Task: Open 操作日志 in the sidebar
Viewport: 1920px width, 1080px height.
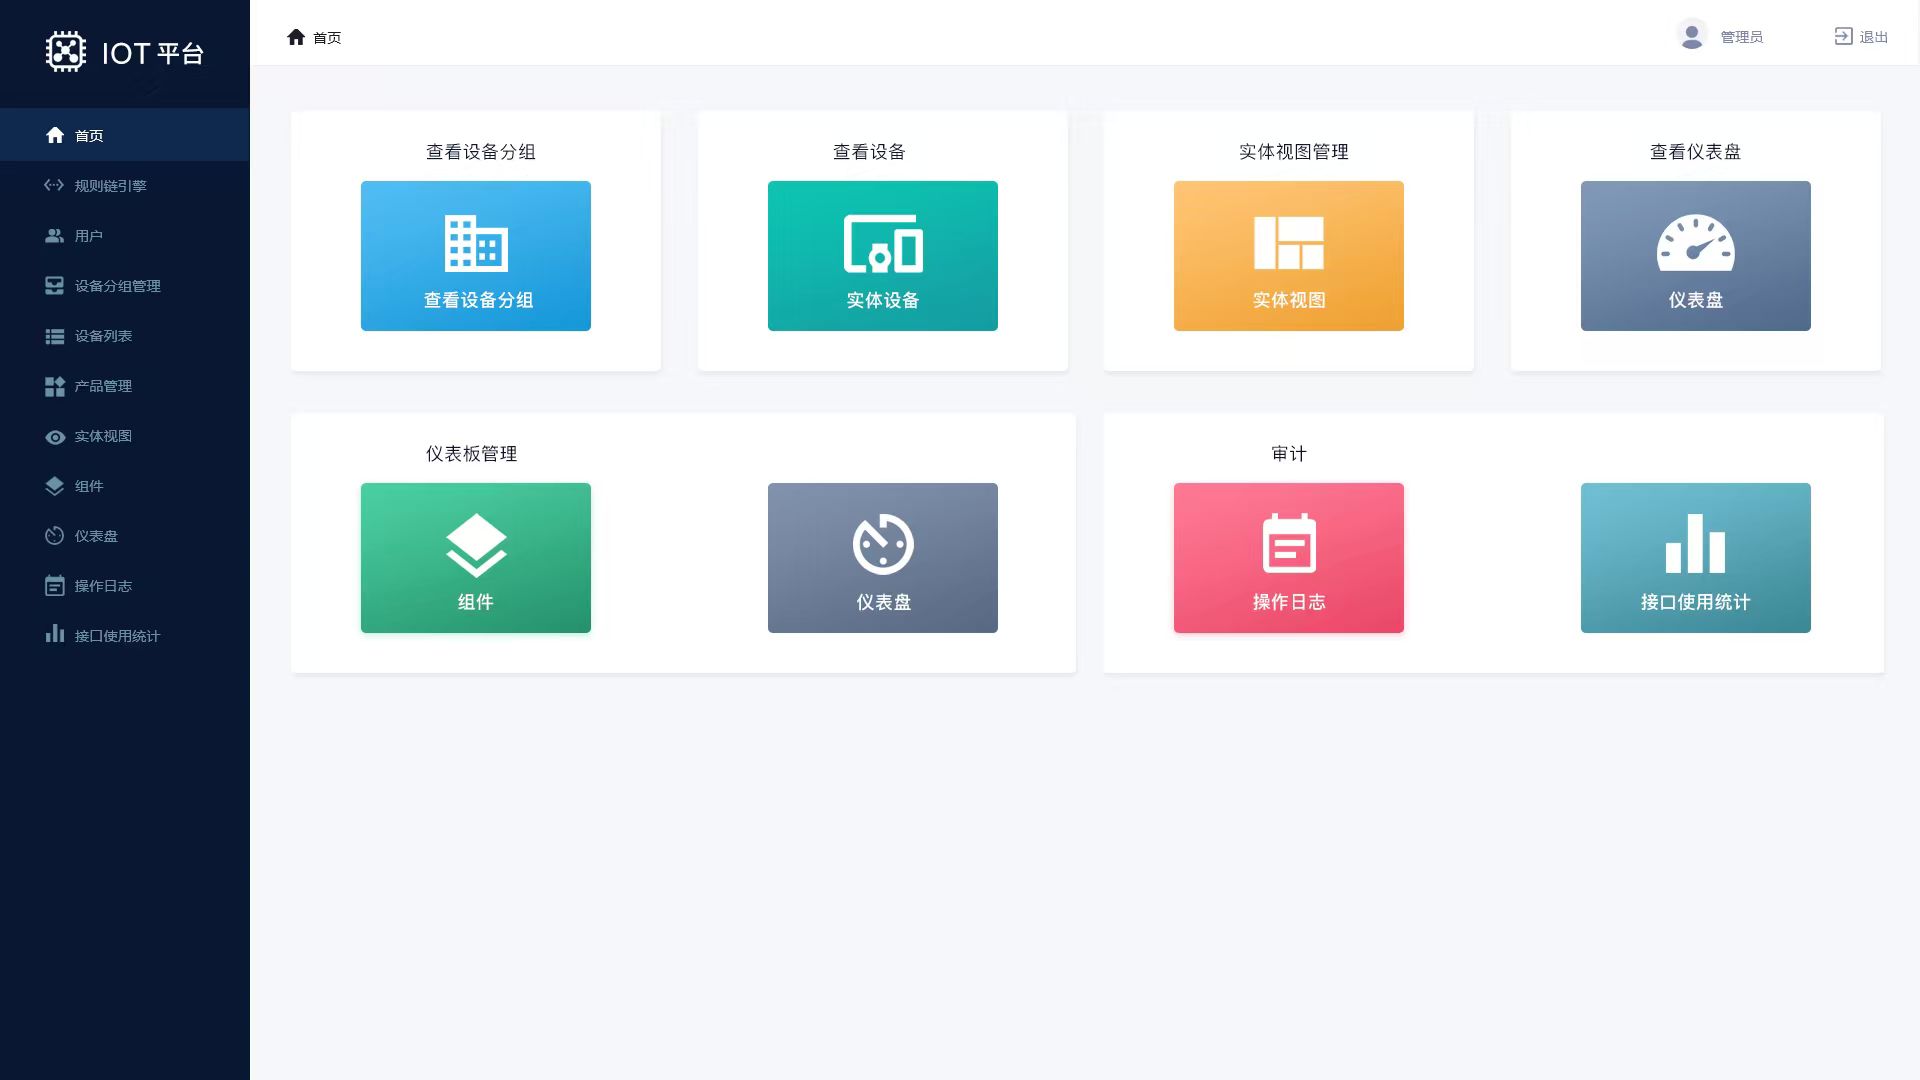Action: click(x=103, y=586)
